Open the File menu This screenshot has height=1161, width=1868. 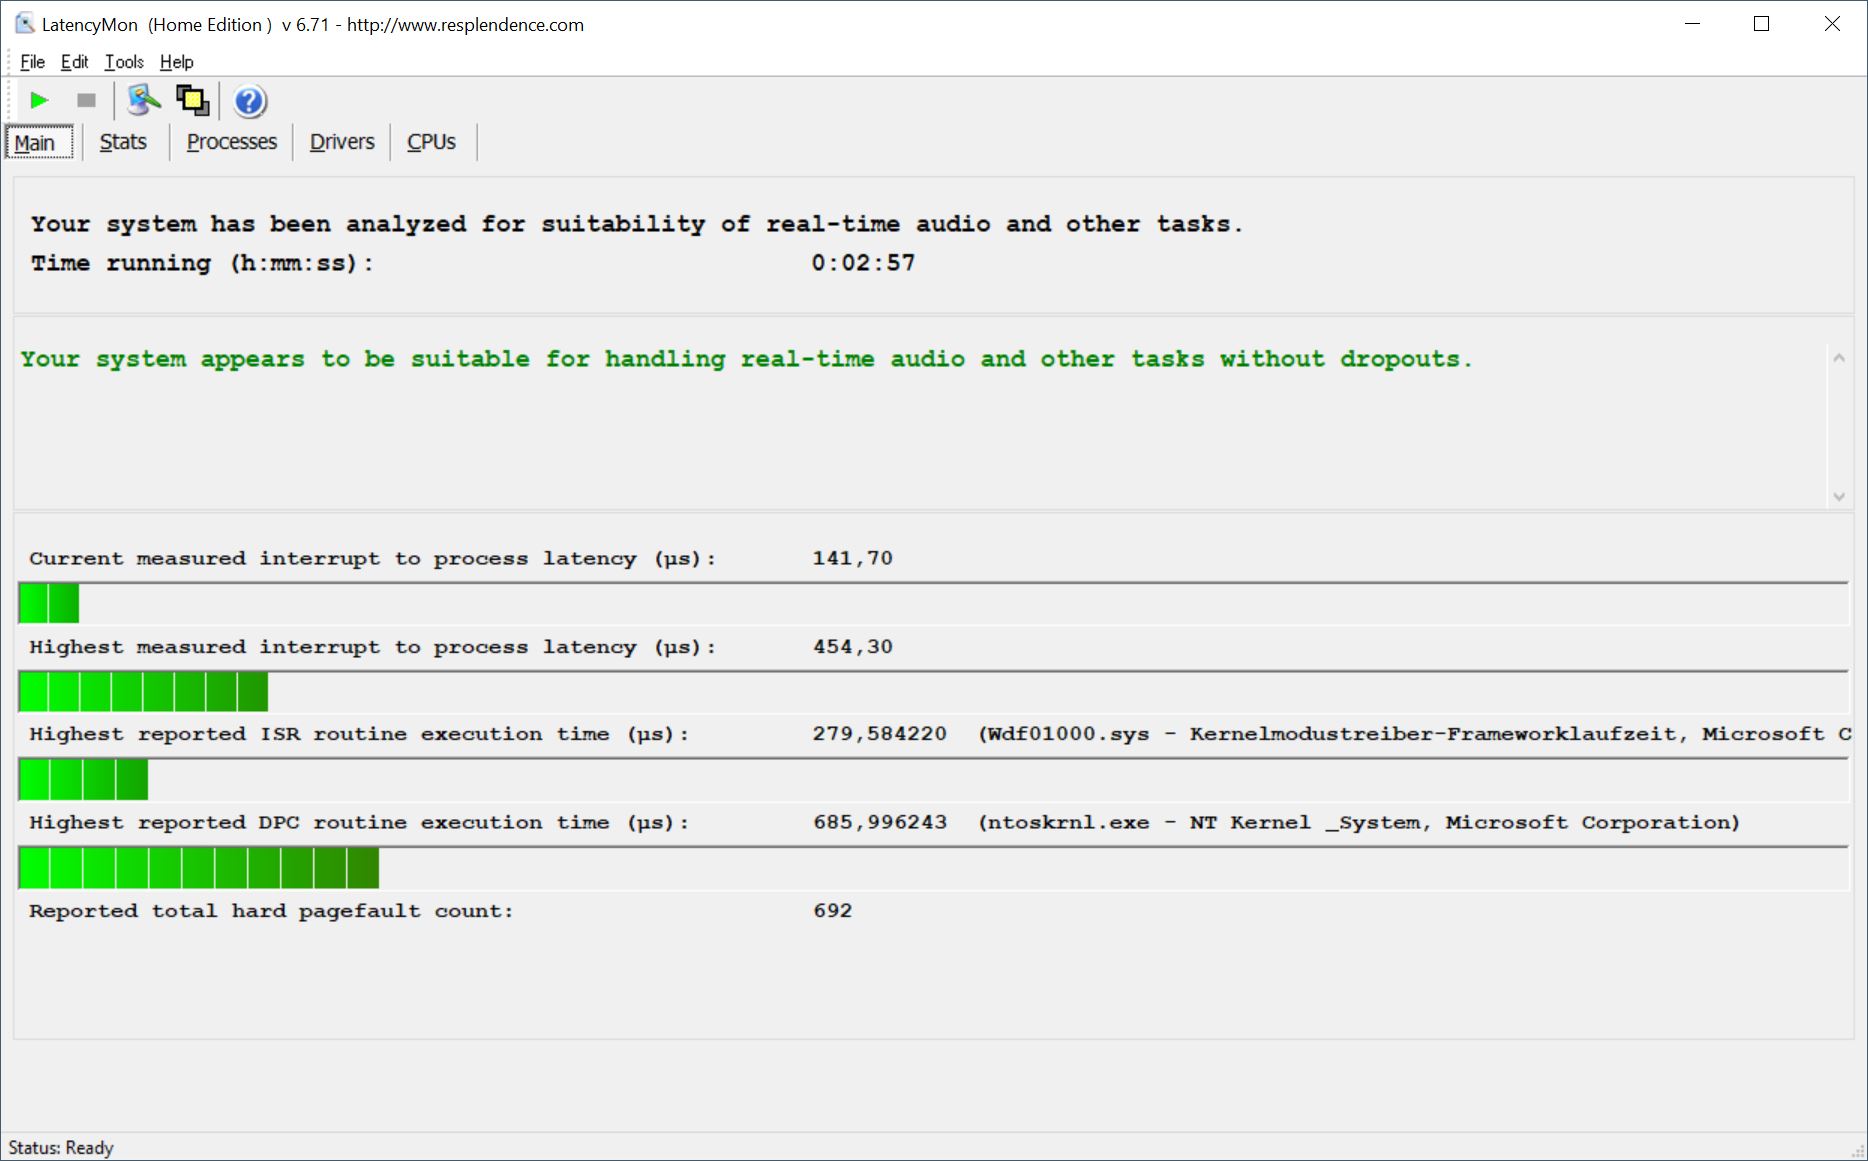tap(32, 62)
